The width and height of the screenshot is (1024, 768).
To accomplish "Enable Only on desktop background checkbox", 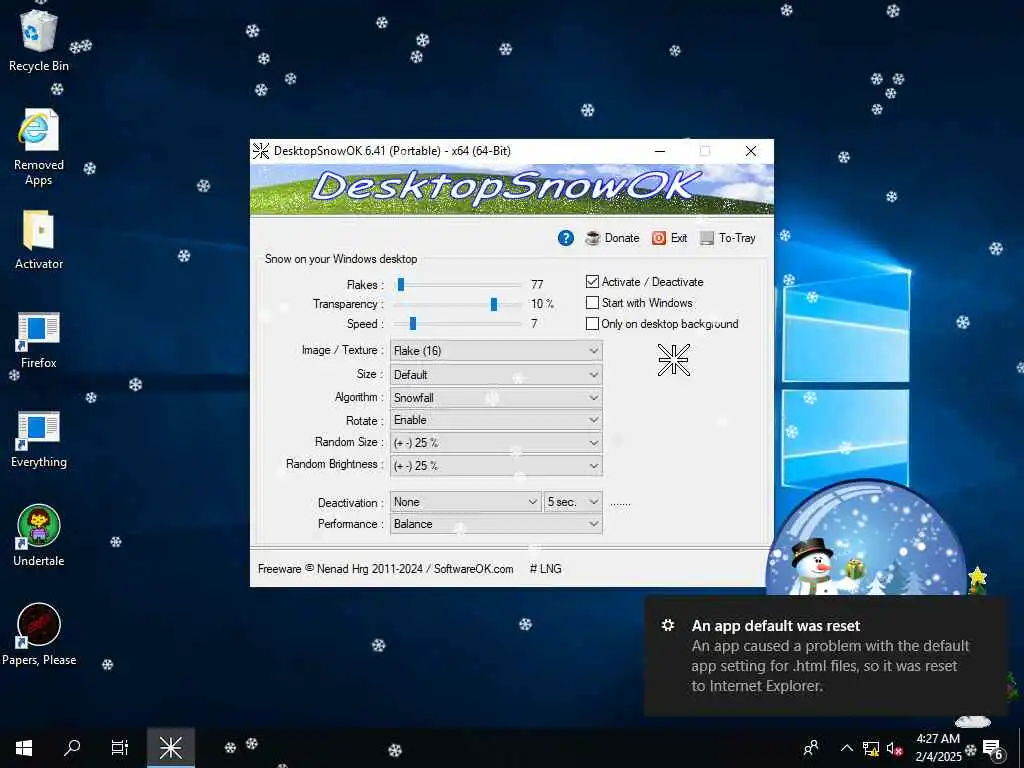I will (x=592, y=323).
